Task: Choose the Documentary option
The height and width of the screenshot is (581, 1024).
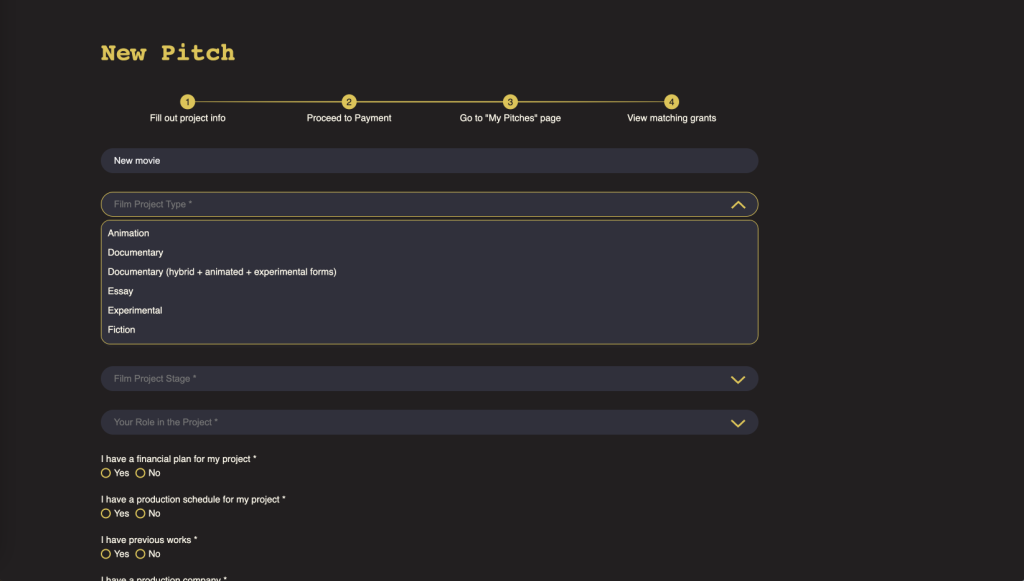Action: pos(135,252)
